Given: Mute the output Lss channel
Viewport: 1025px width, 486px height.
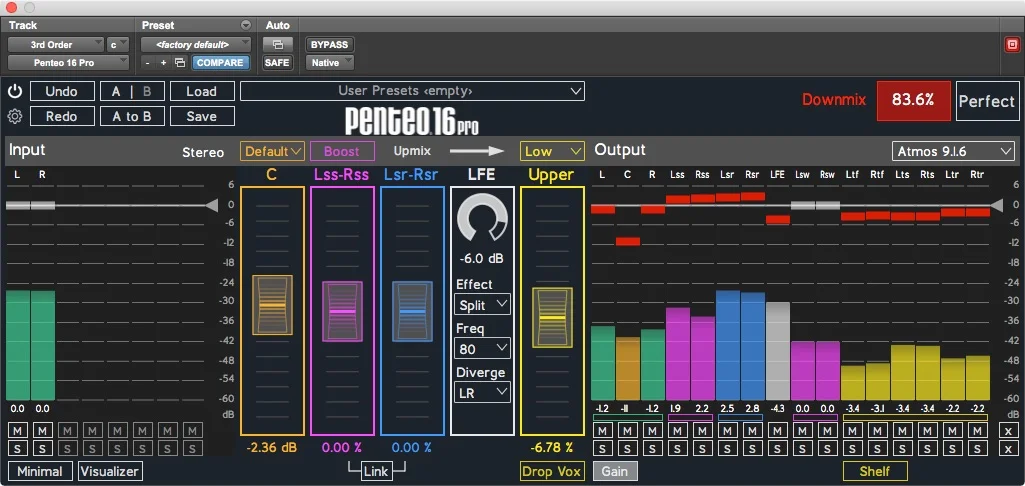Looking at the screenshot, I should pyautogui.click(x=678, y=430).
